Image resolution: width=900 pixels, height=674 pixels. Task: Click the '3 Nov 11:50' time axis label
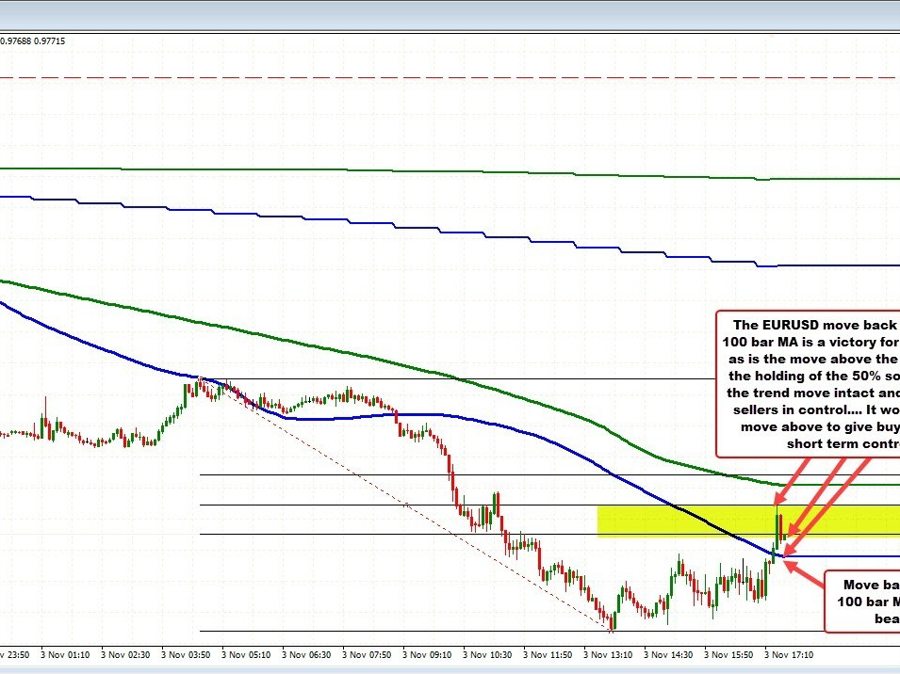point(549,654)
